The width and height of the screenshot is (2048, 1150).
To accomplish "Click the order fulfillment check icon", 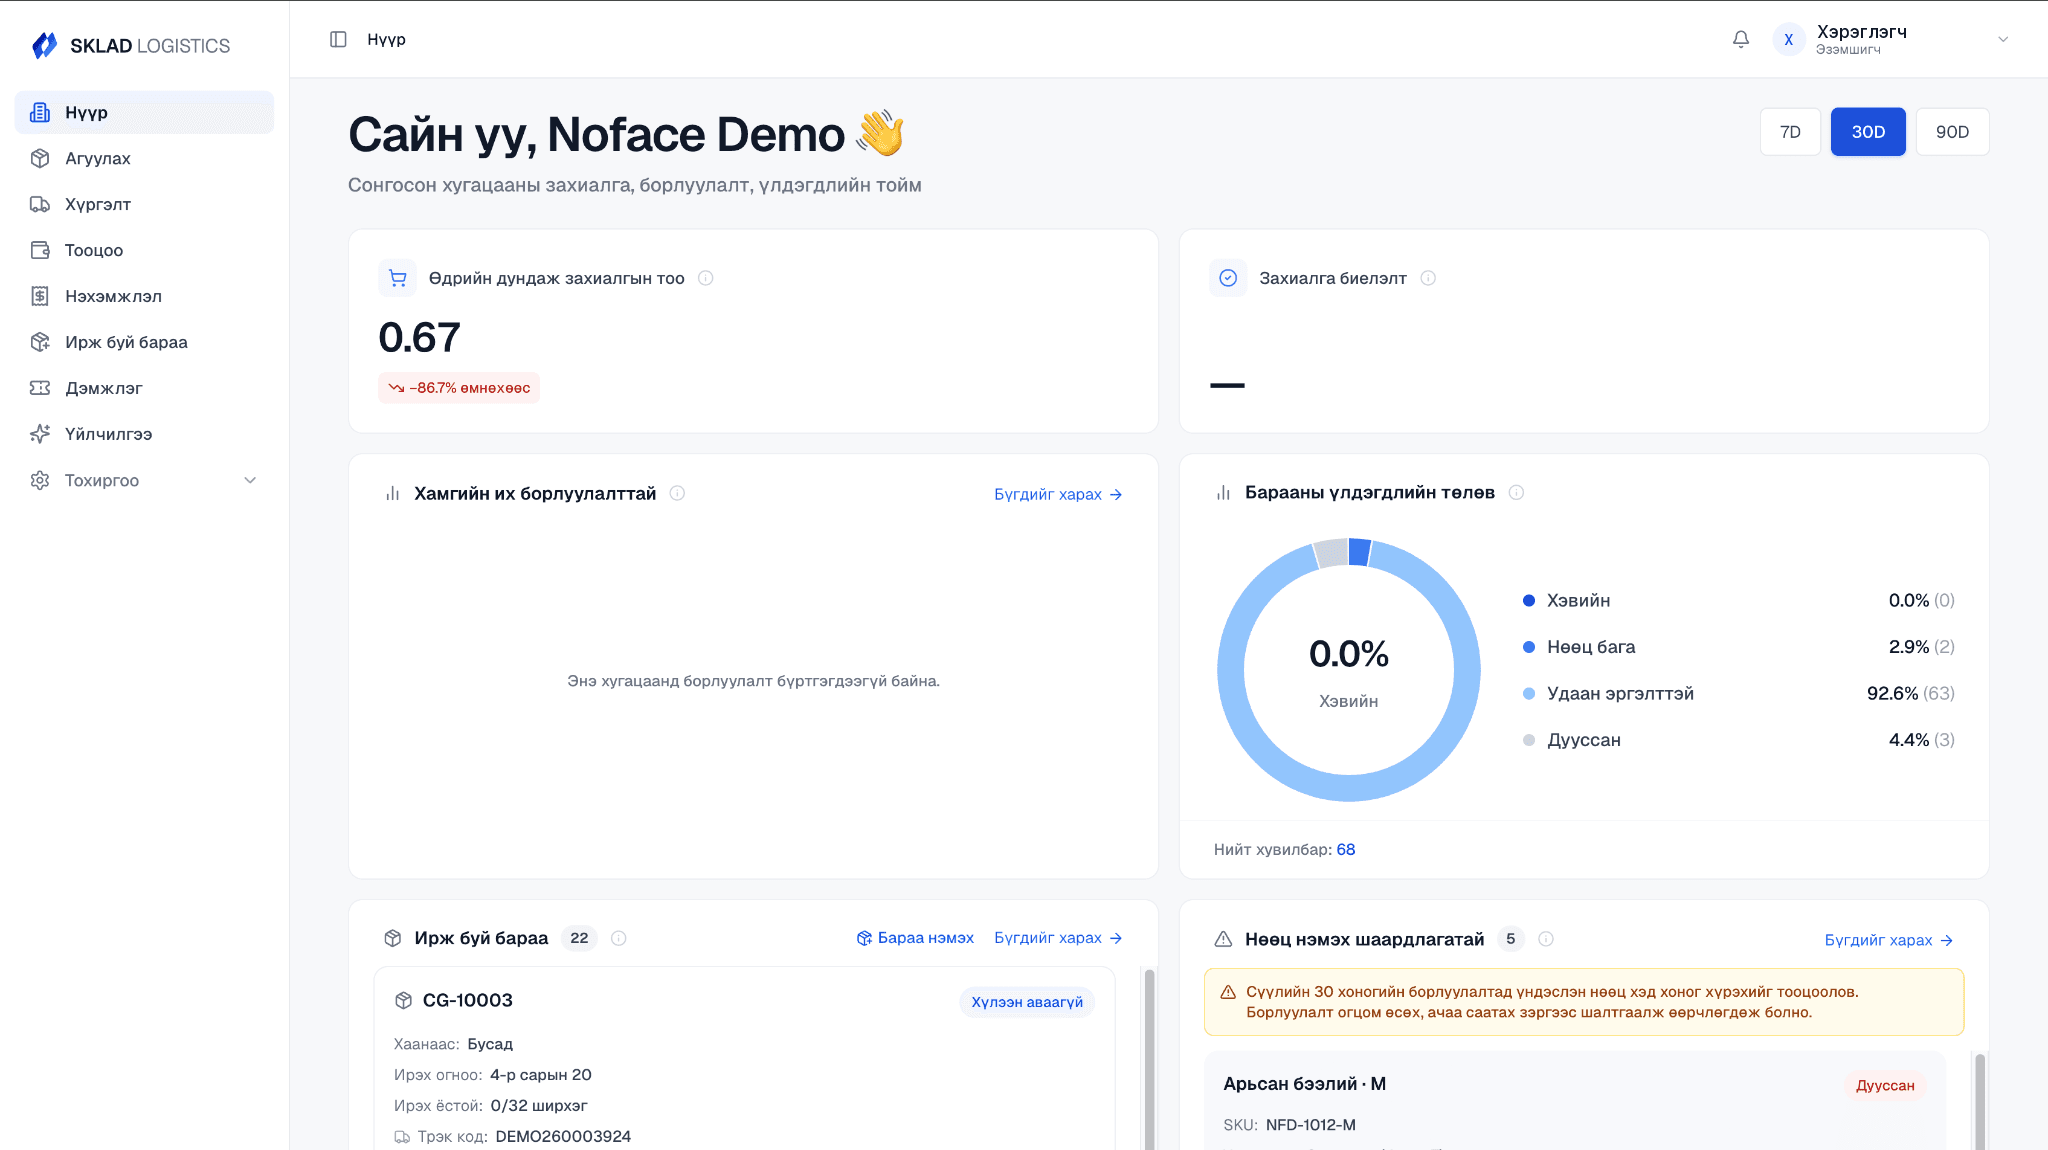I will (x=1228, y=278).
